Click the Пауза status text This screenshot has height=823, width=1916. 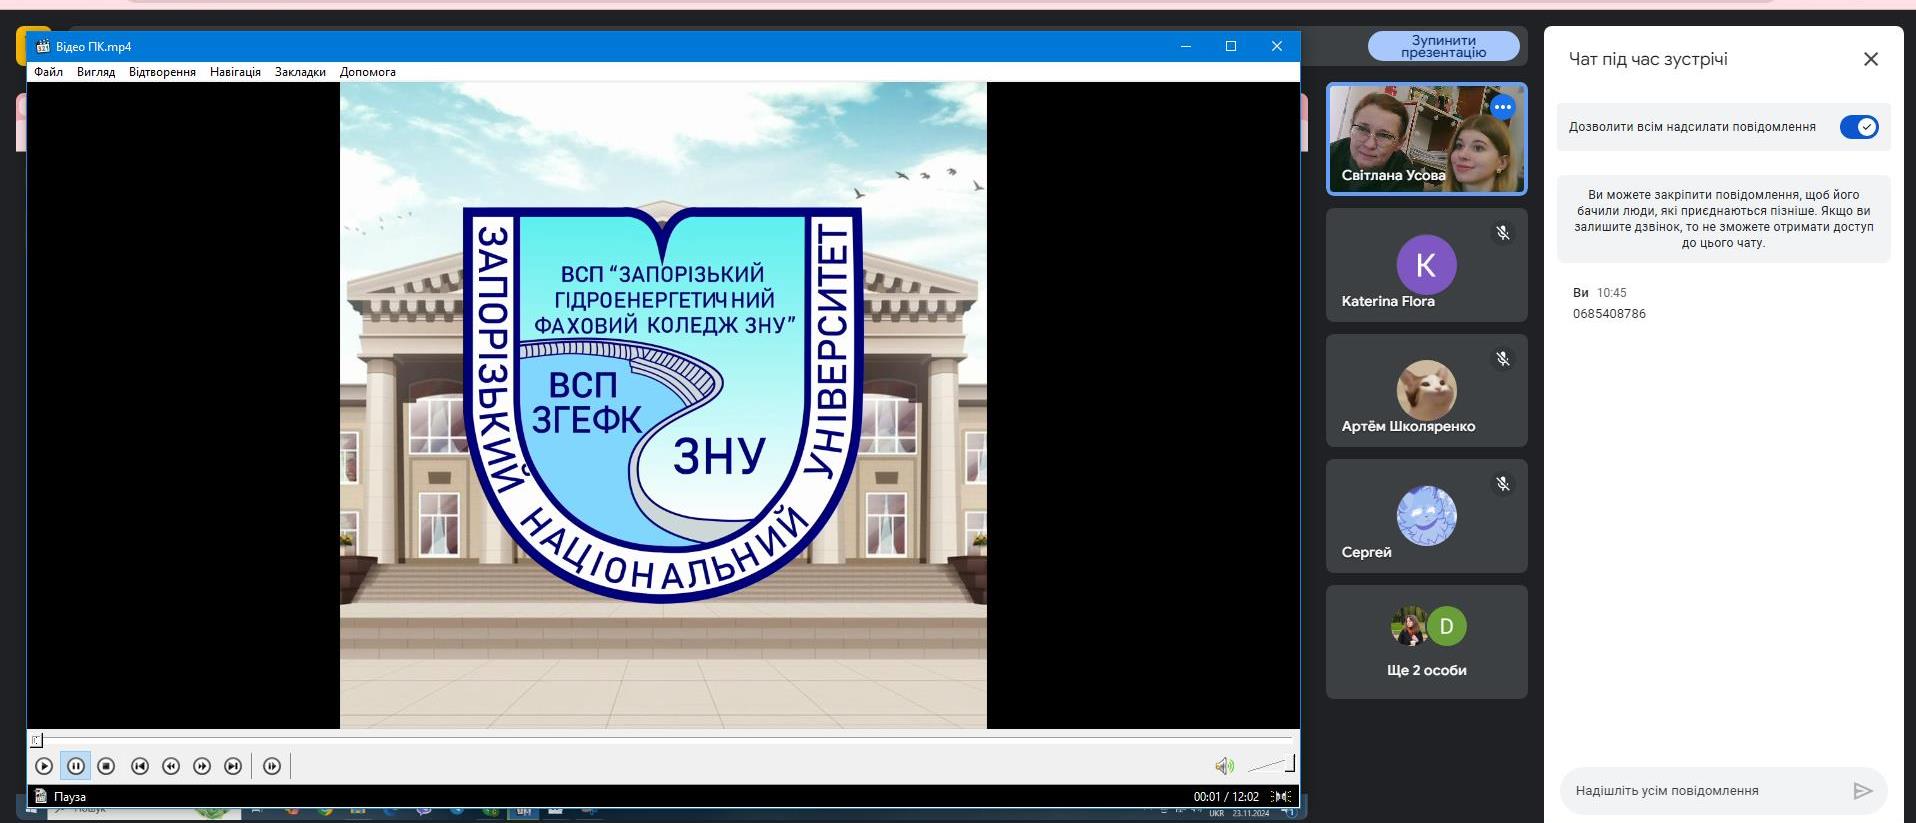tap(70, 797)
